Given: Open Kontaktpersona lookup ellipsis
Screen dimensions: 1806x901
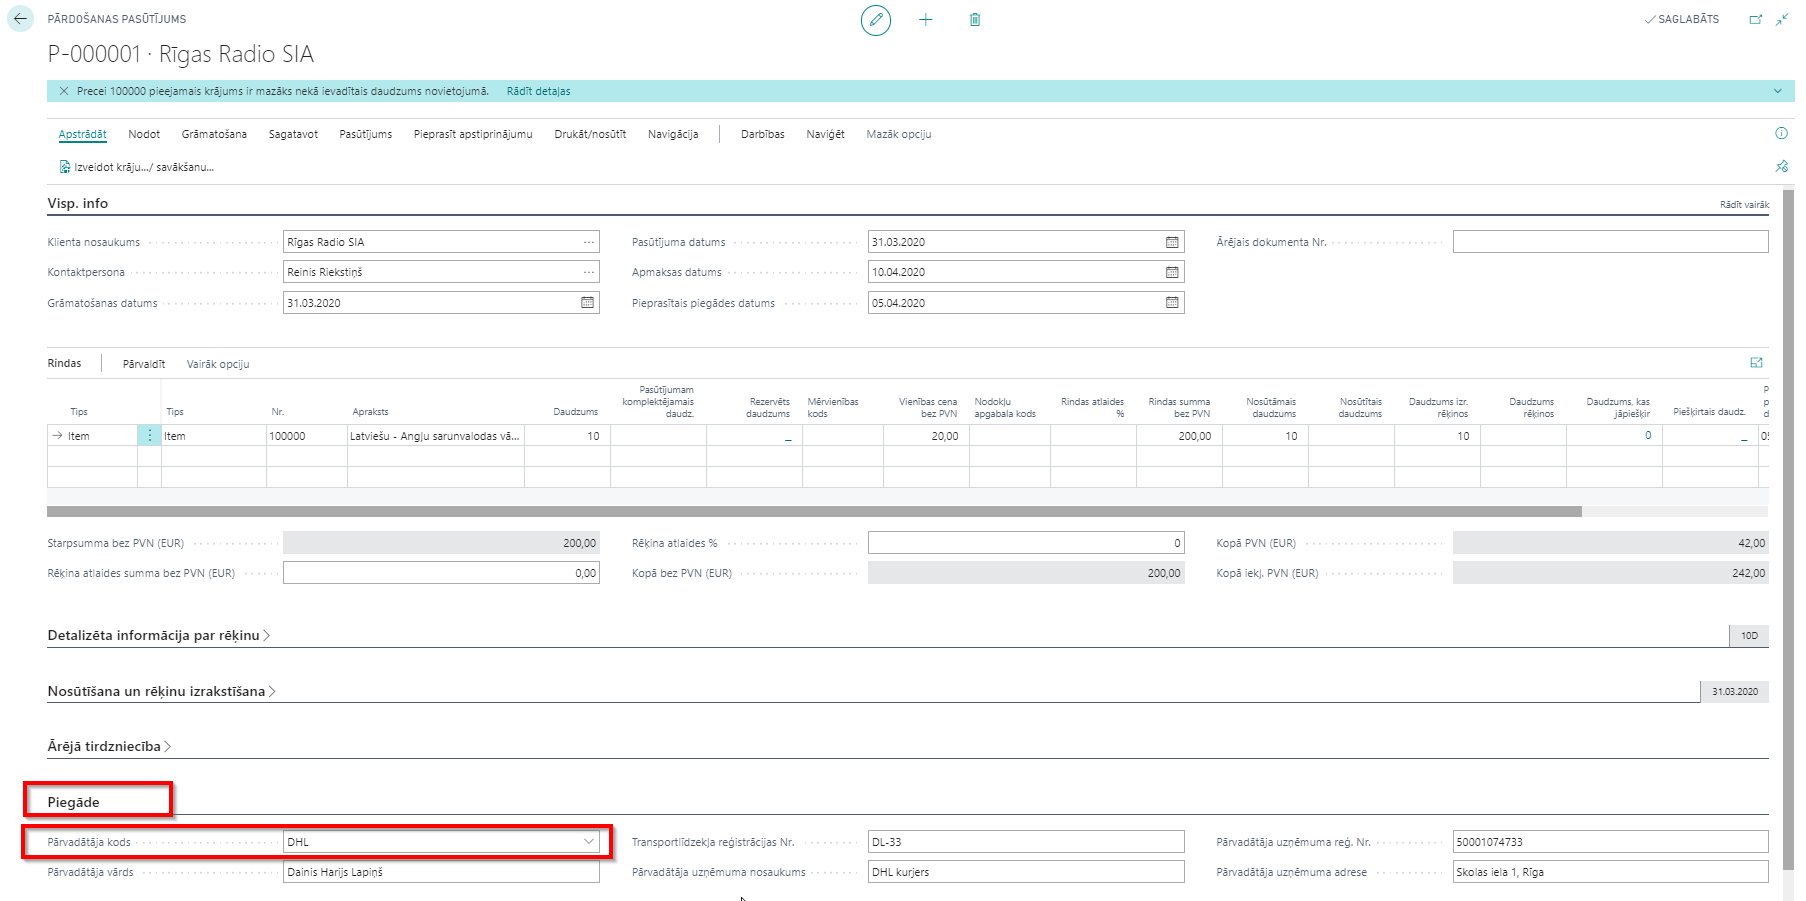Looking at the screenshot, I should 589,272.
